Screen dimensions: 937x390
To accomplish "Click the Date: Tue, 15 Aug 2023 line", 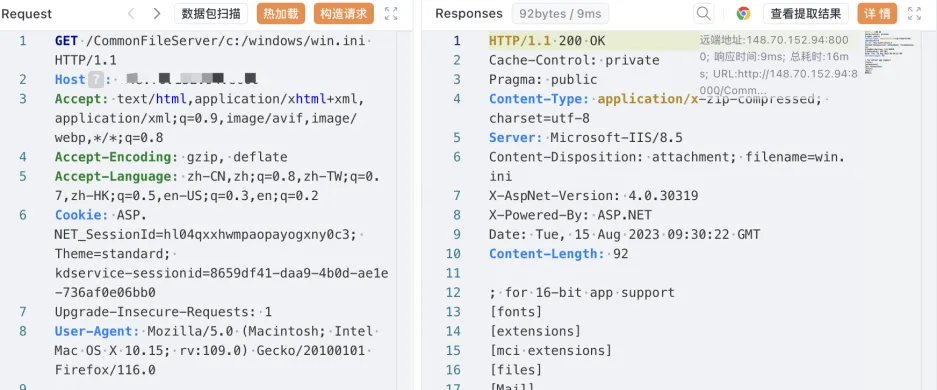I will [624, 235].
